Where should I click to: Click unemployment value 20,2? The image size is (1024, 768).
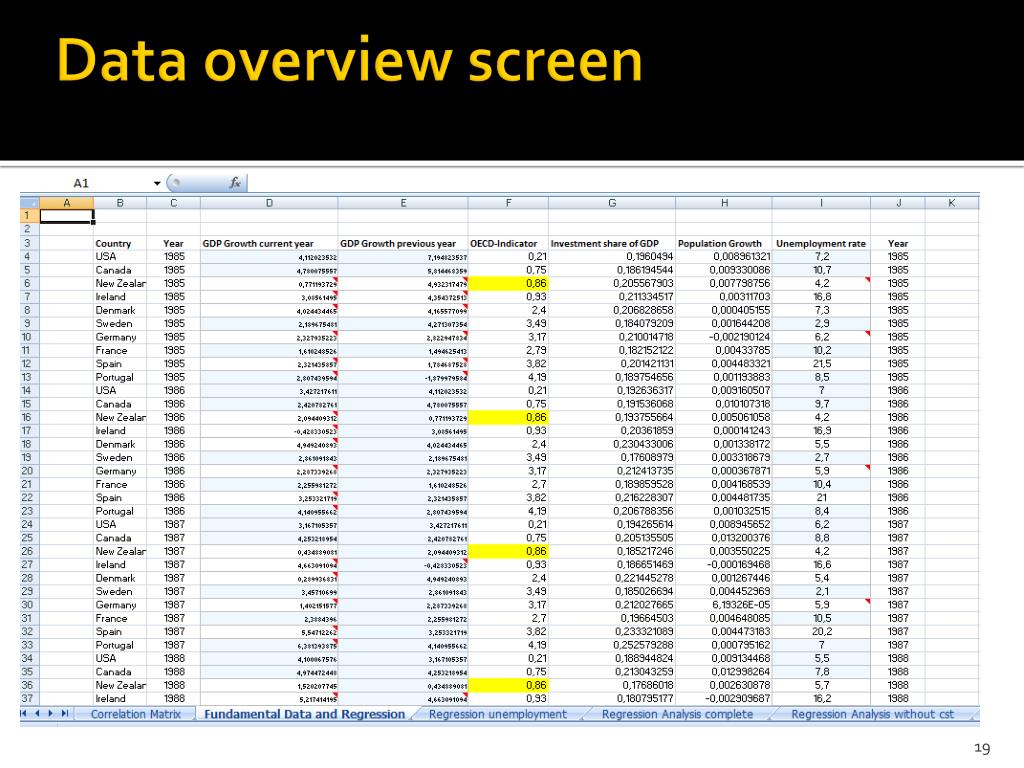pyautogui.click(x=822, y=632)
